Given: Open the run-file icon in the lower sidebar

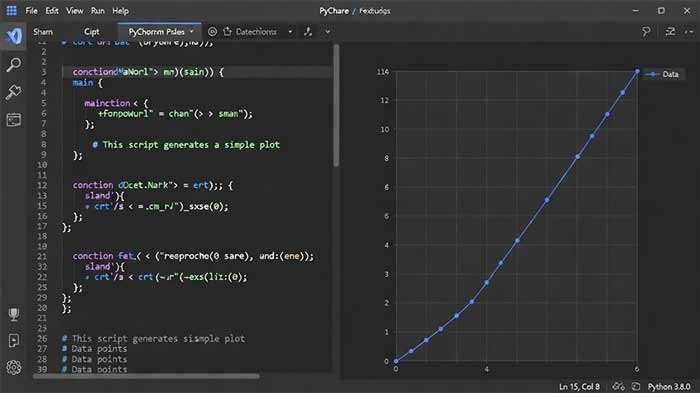Looking at the screenshot, I should click(x=14, y=341).
